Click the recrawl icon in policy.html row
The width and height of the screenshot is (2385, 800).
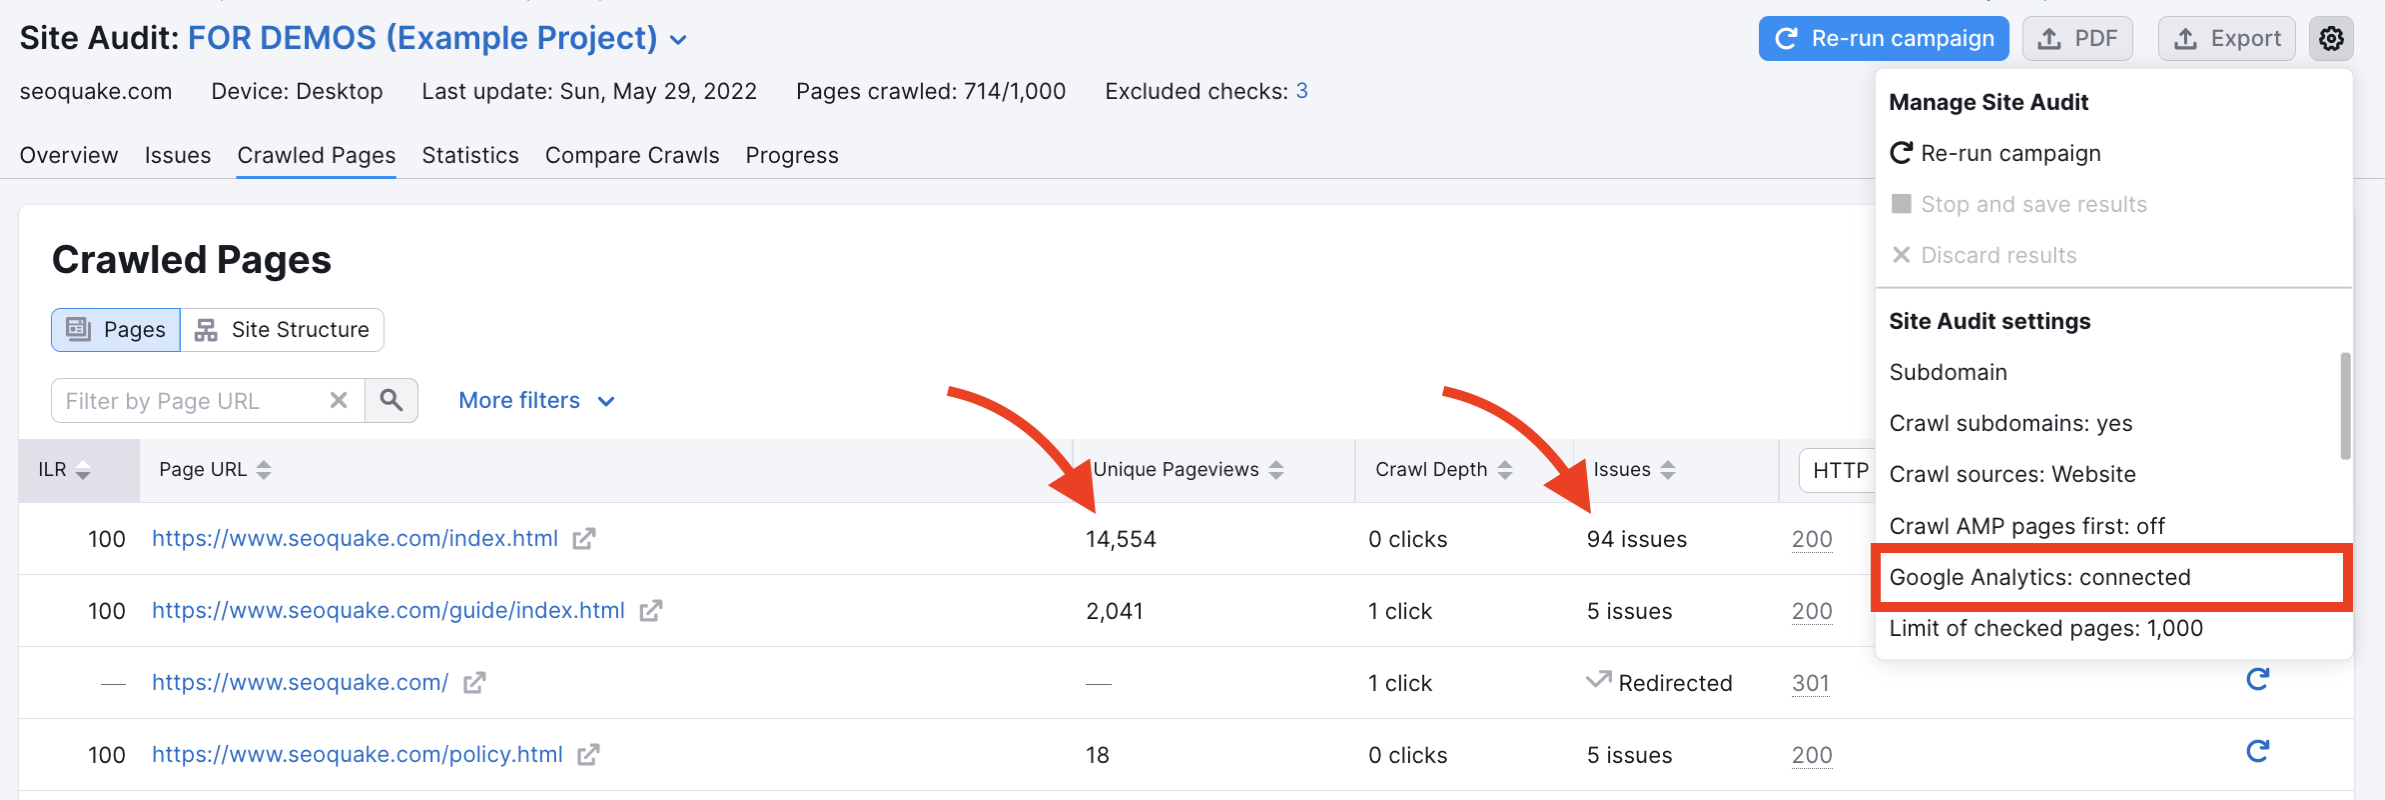(2257, 751)
